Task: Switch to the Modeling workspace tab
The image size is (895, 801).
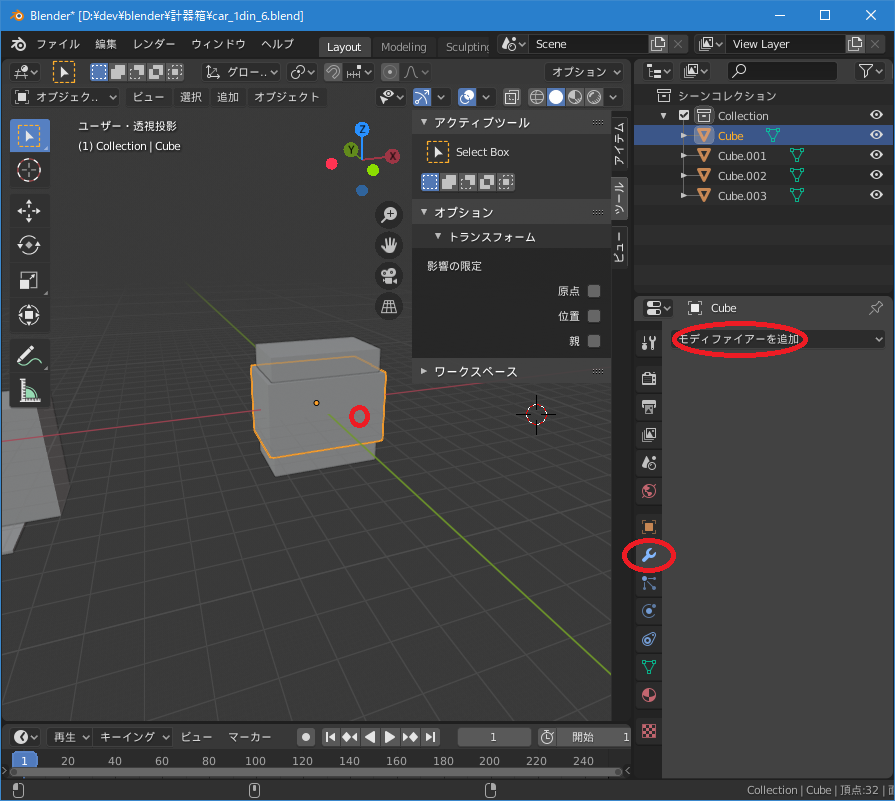Action: point(403,47)
